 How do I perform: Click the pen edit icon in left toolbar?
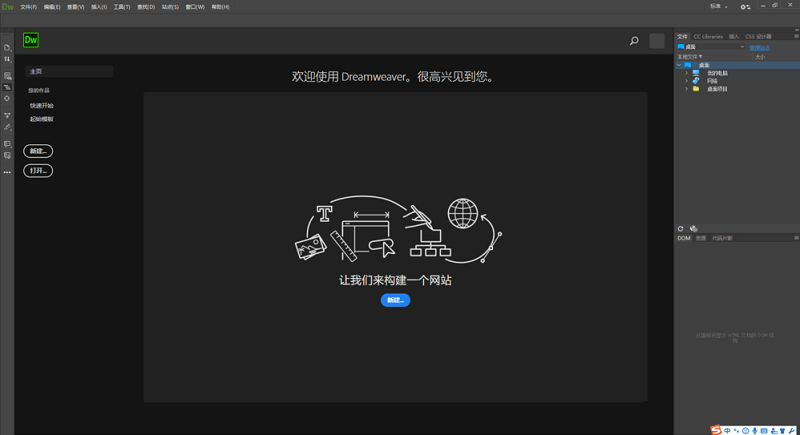point(7,127)
